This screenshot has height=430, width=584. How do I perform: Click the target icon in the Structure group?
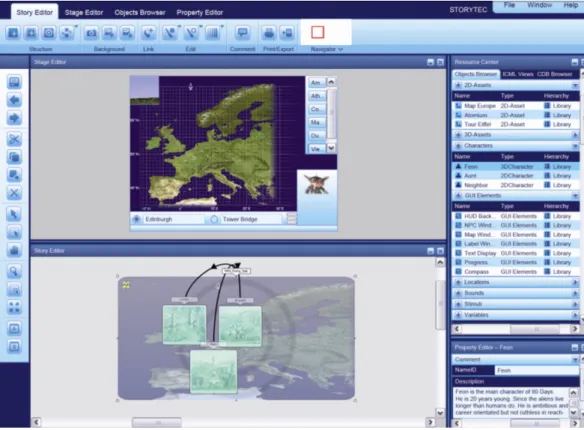point(49,33)
